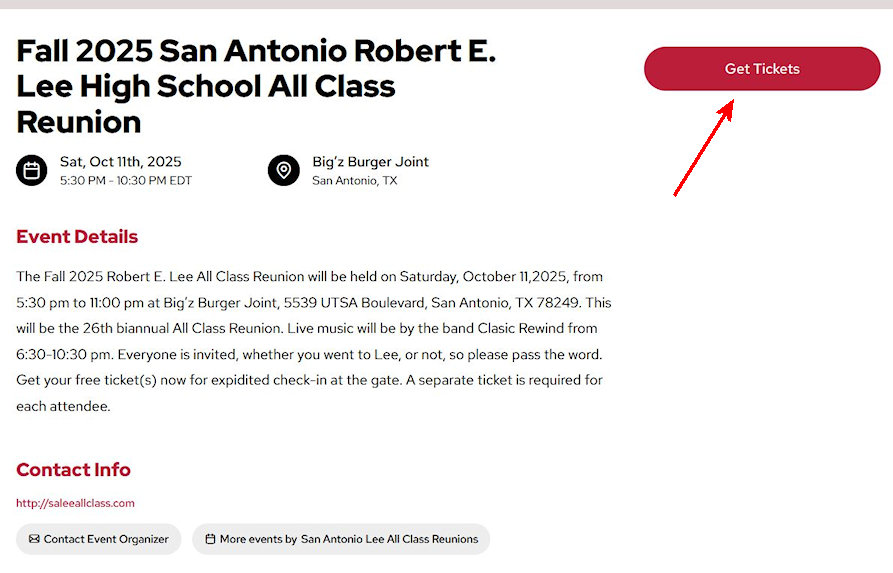The image size is (893, 573).
Task: Click the red arrow annotation
Action: (x=704, y=147)
